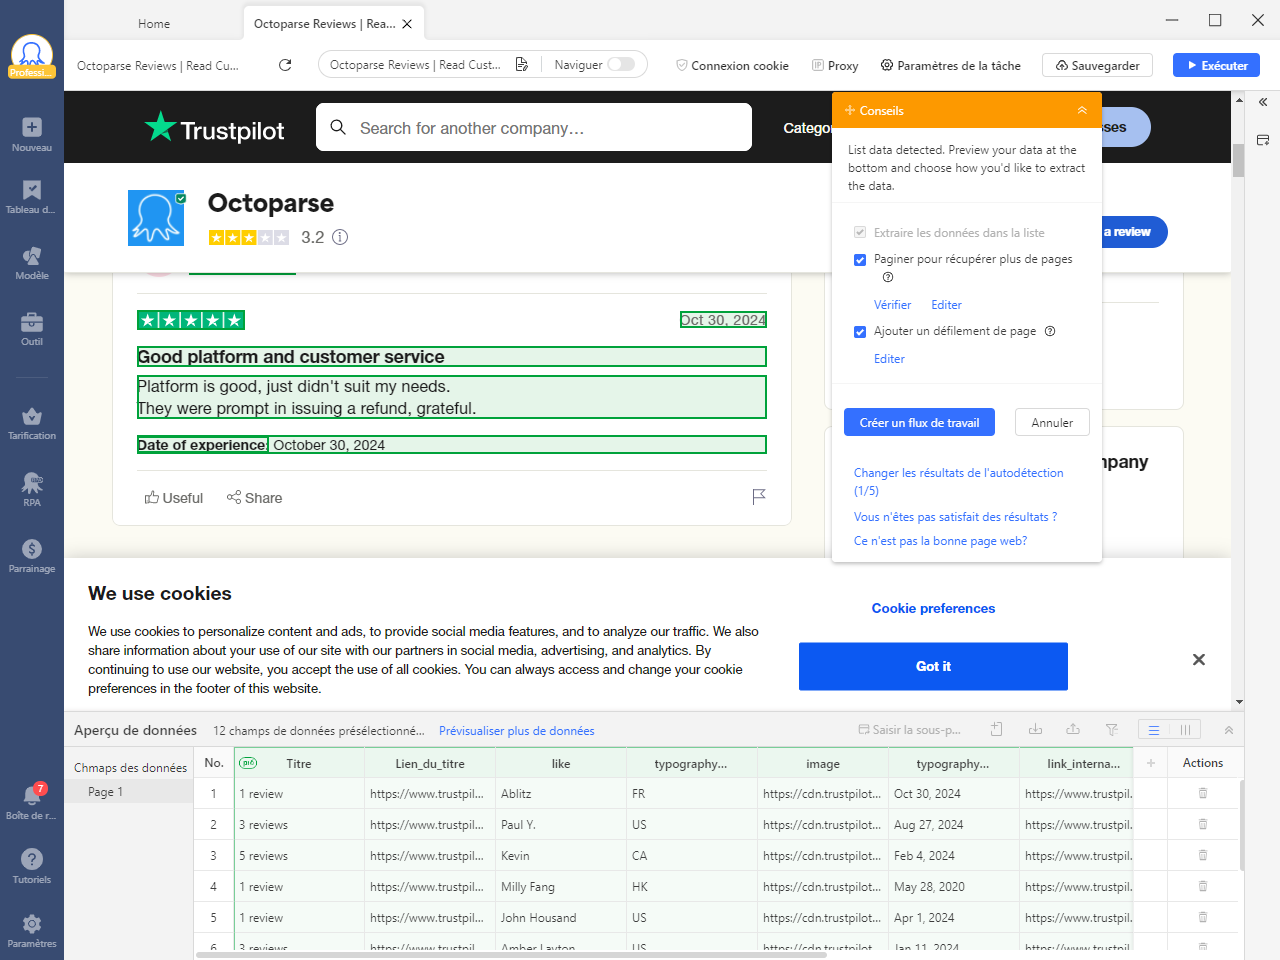Screen dimensions: 1280x960
Task: Click Useful on the review
Action: [174, 498]
